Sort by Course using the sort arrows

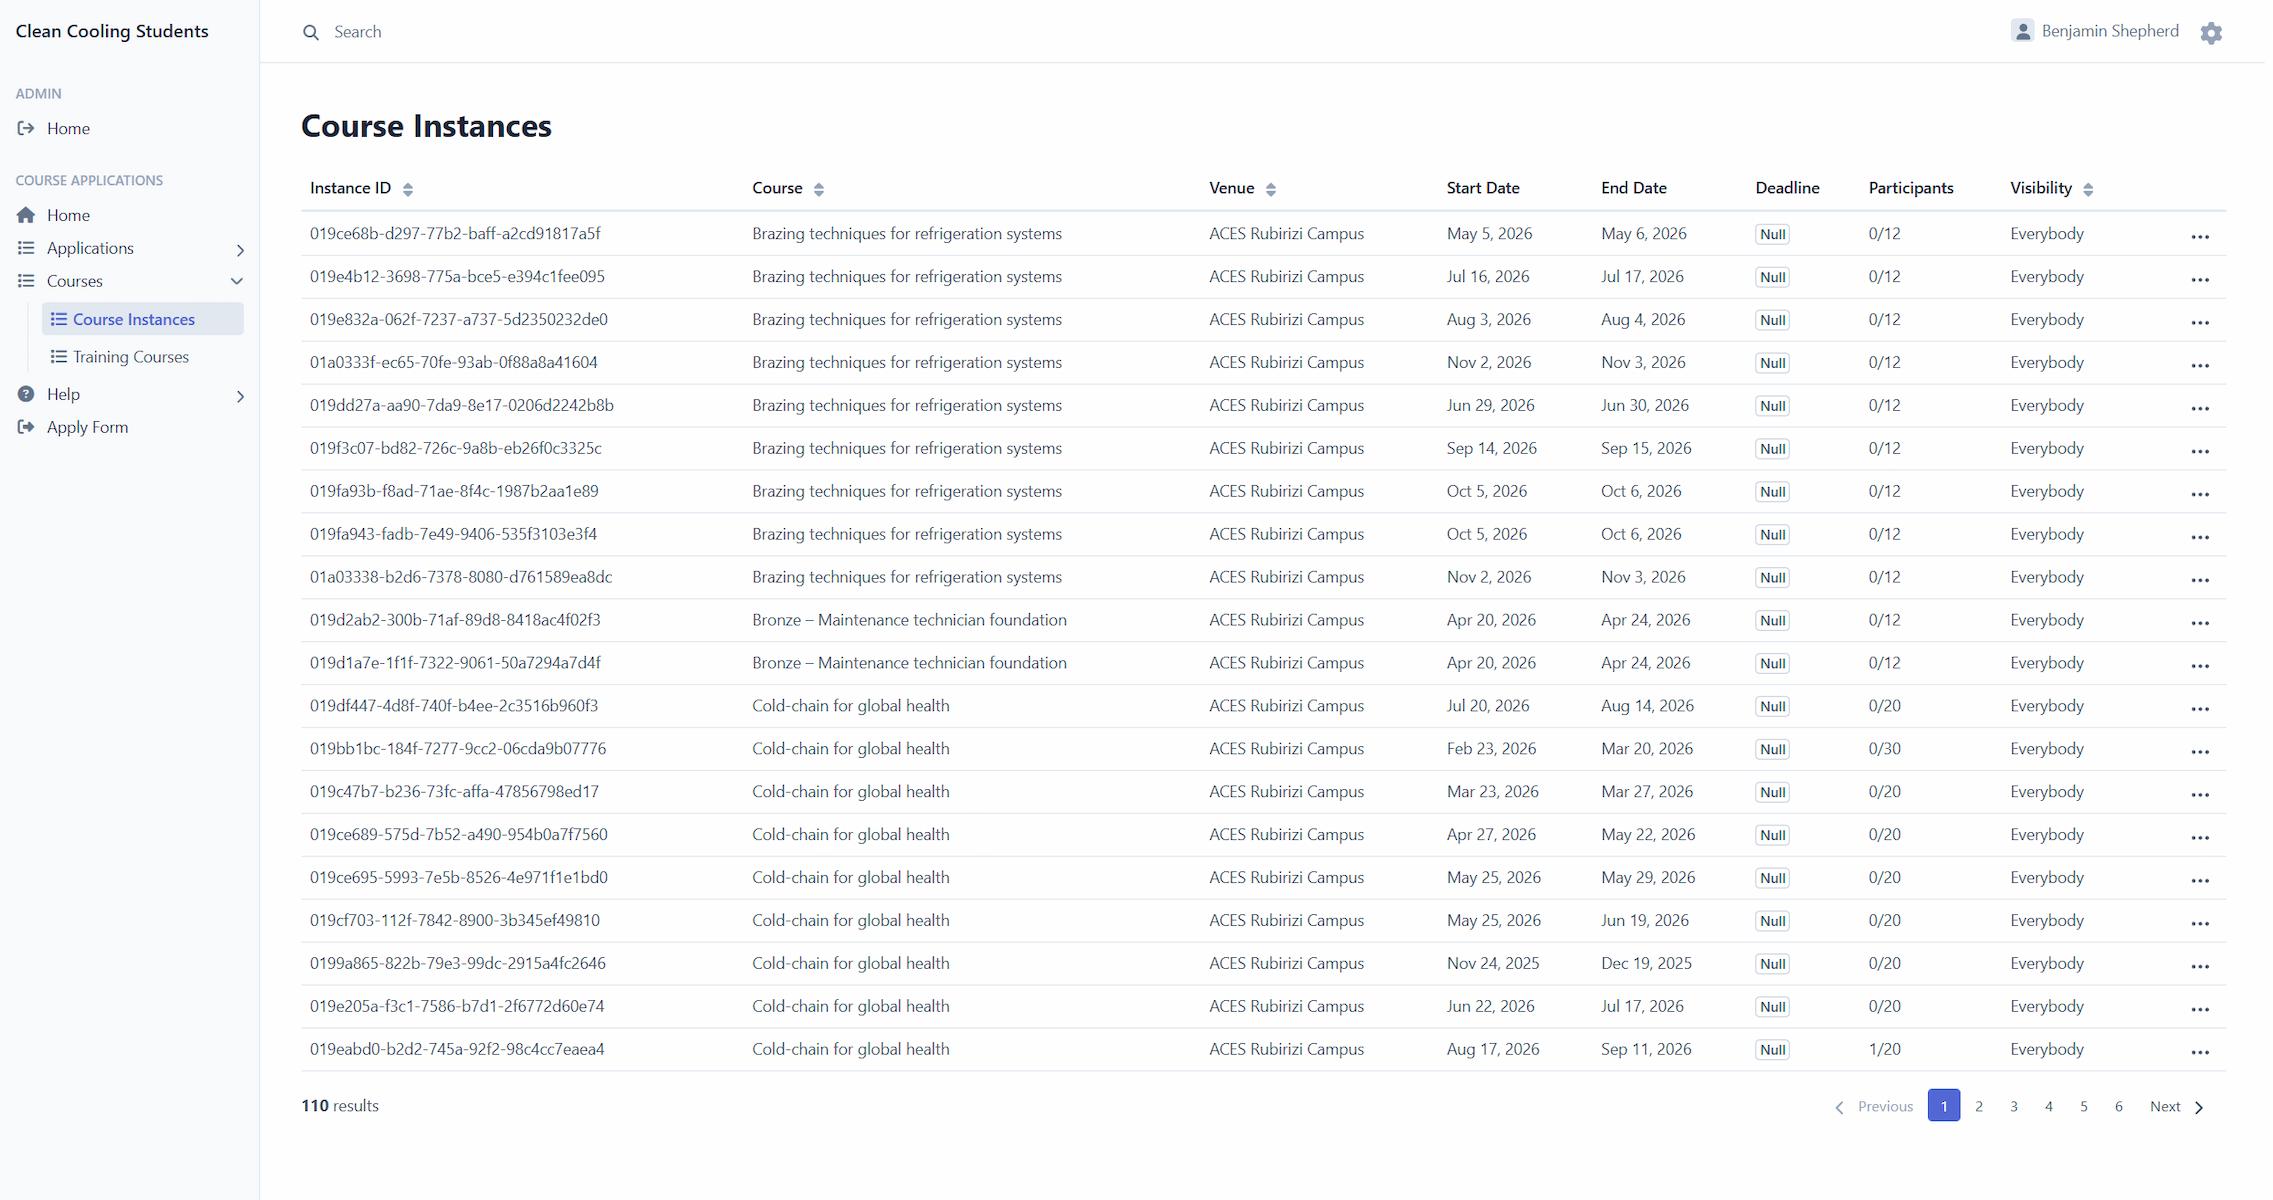pos(818,189)
